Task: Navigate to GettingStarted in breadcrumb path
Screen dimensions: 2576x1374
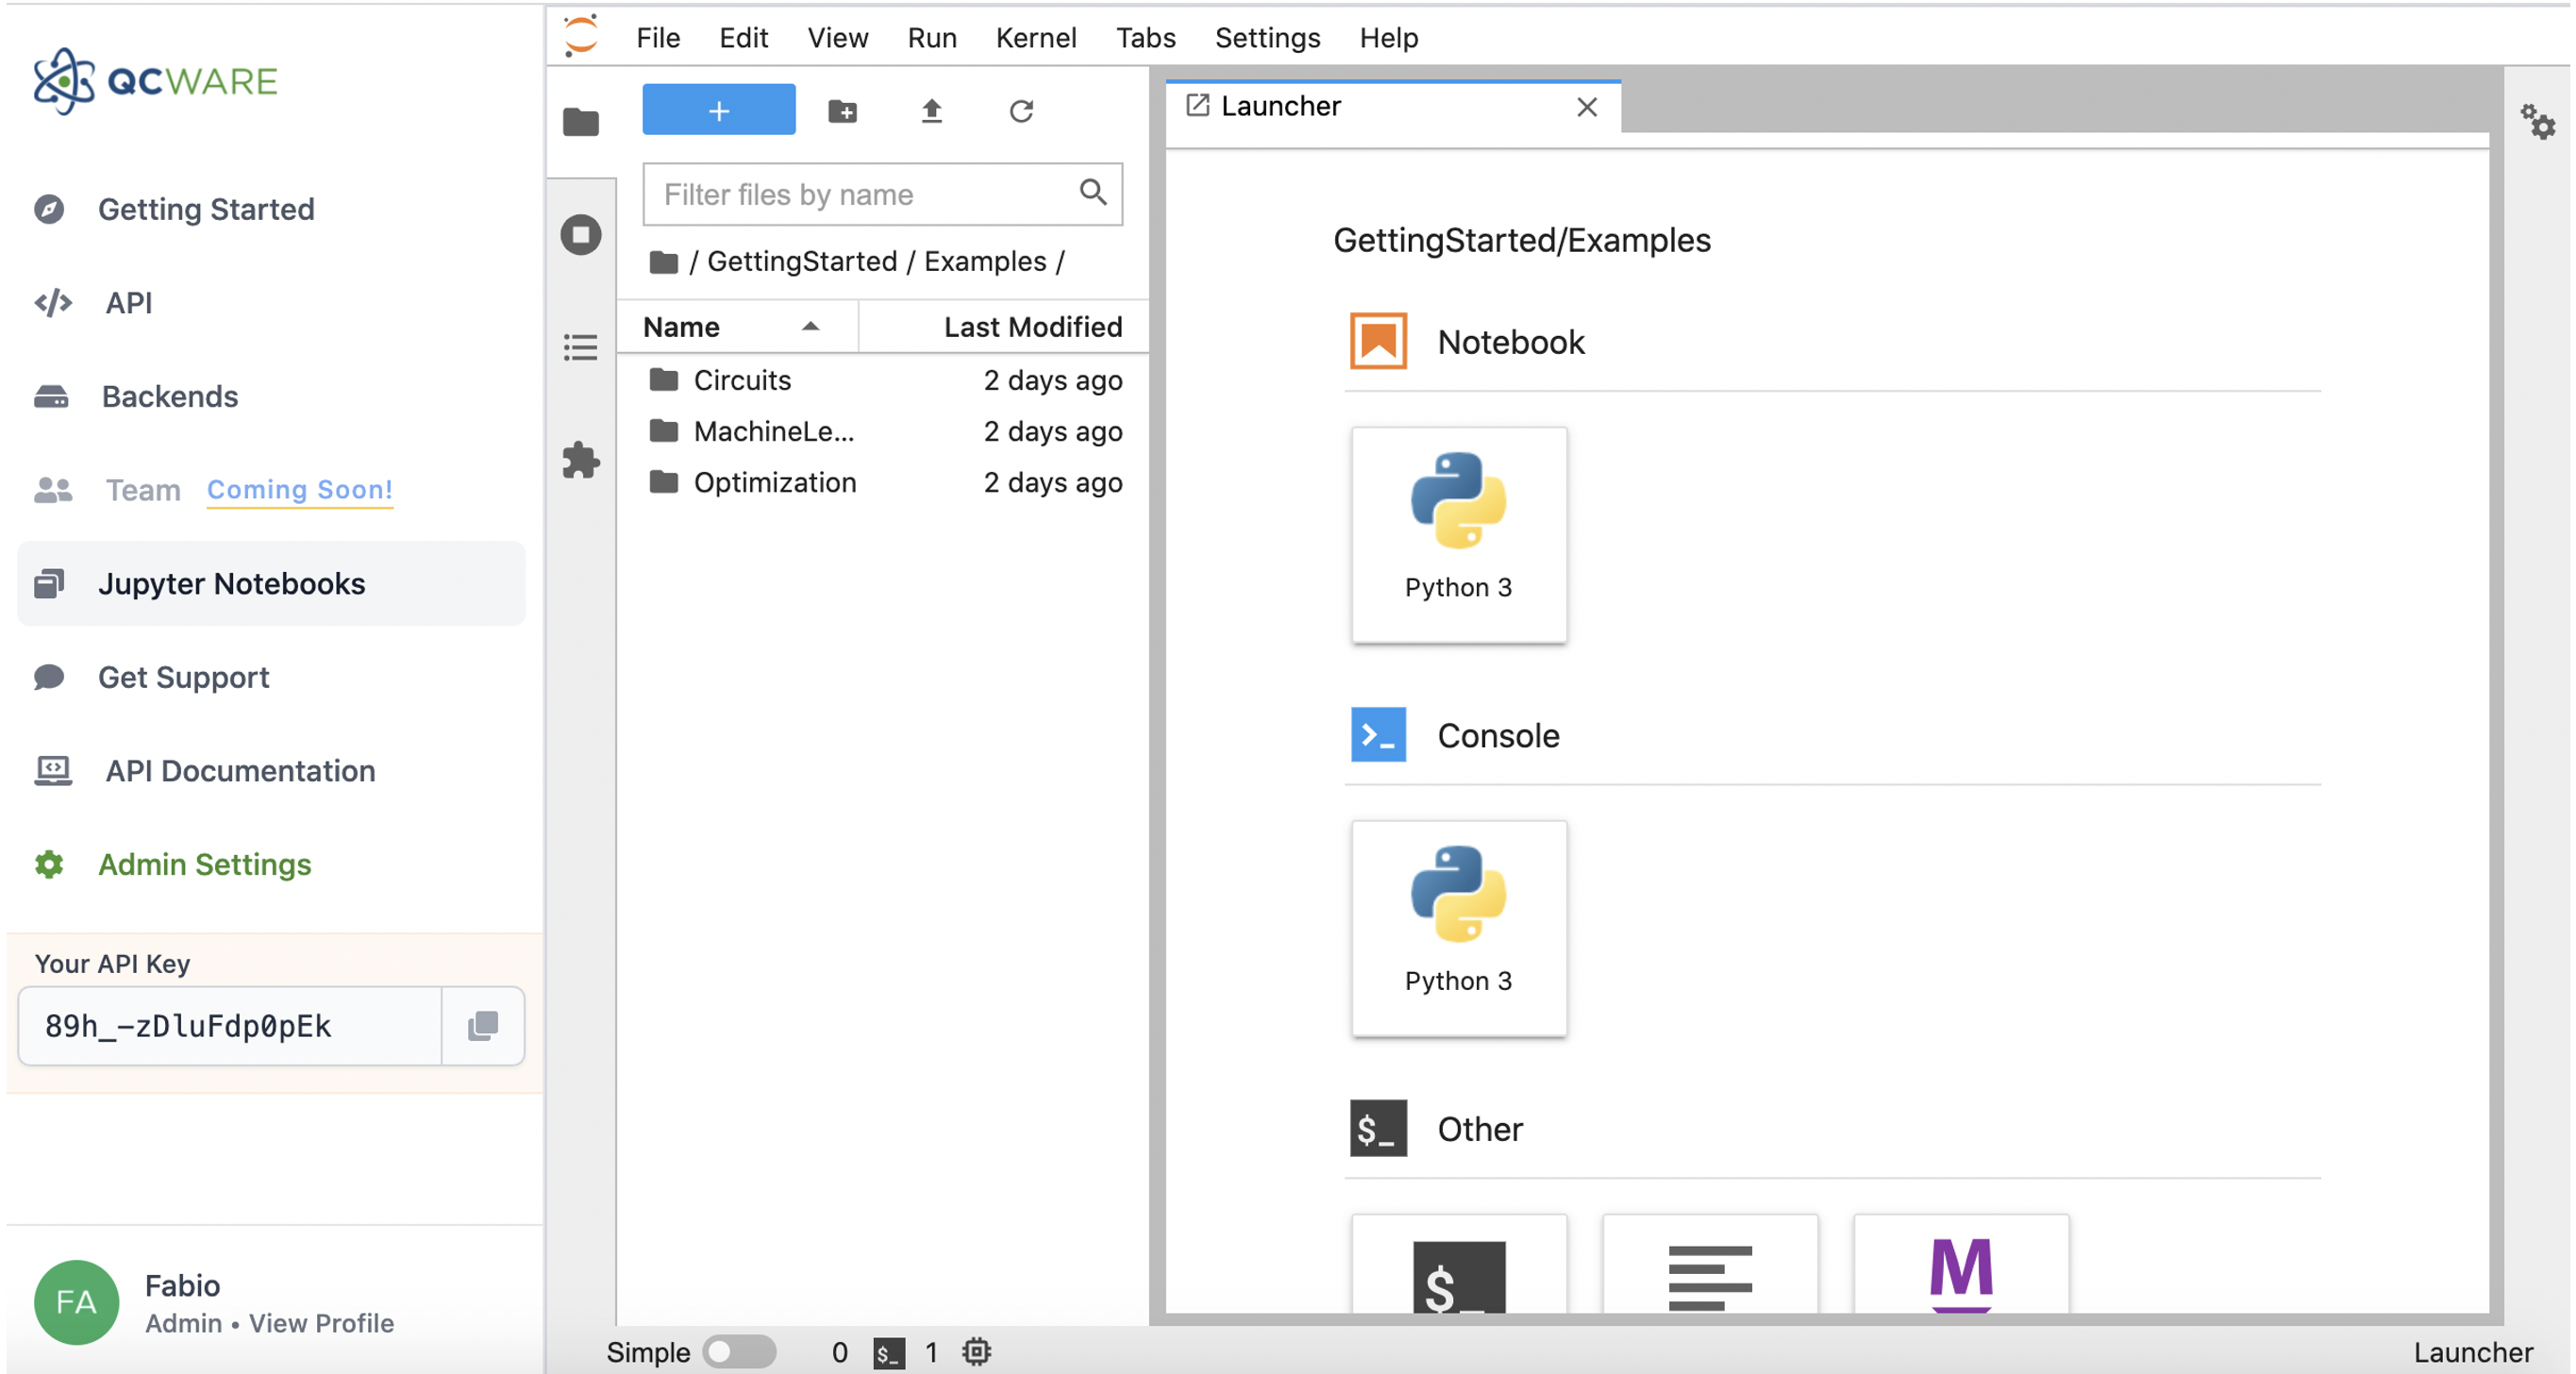Action: coord(801,261)
